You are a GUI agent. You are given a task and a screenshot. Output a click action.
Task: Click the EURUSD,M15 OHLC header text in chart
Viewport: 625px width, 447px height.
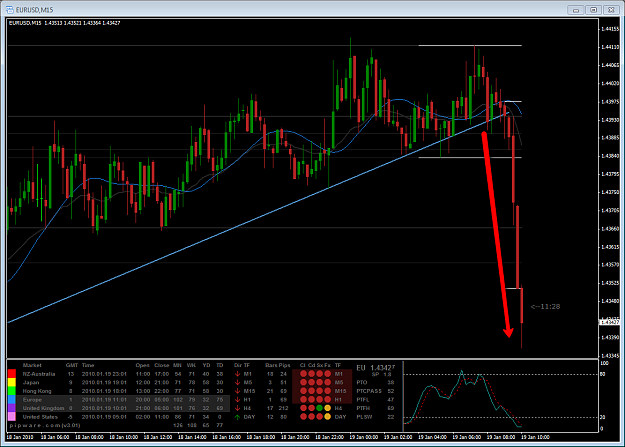(65, 23)
